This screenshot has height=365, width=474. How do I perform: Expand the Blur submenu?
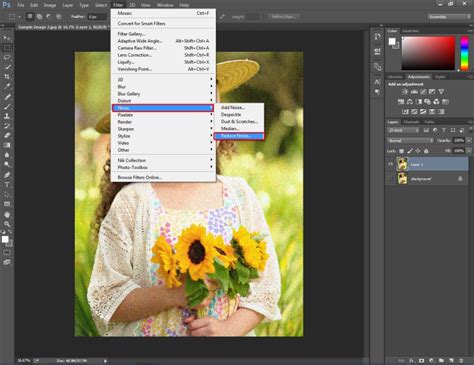tap(163, 87)
